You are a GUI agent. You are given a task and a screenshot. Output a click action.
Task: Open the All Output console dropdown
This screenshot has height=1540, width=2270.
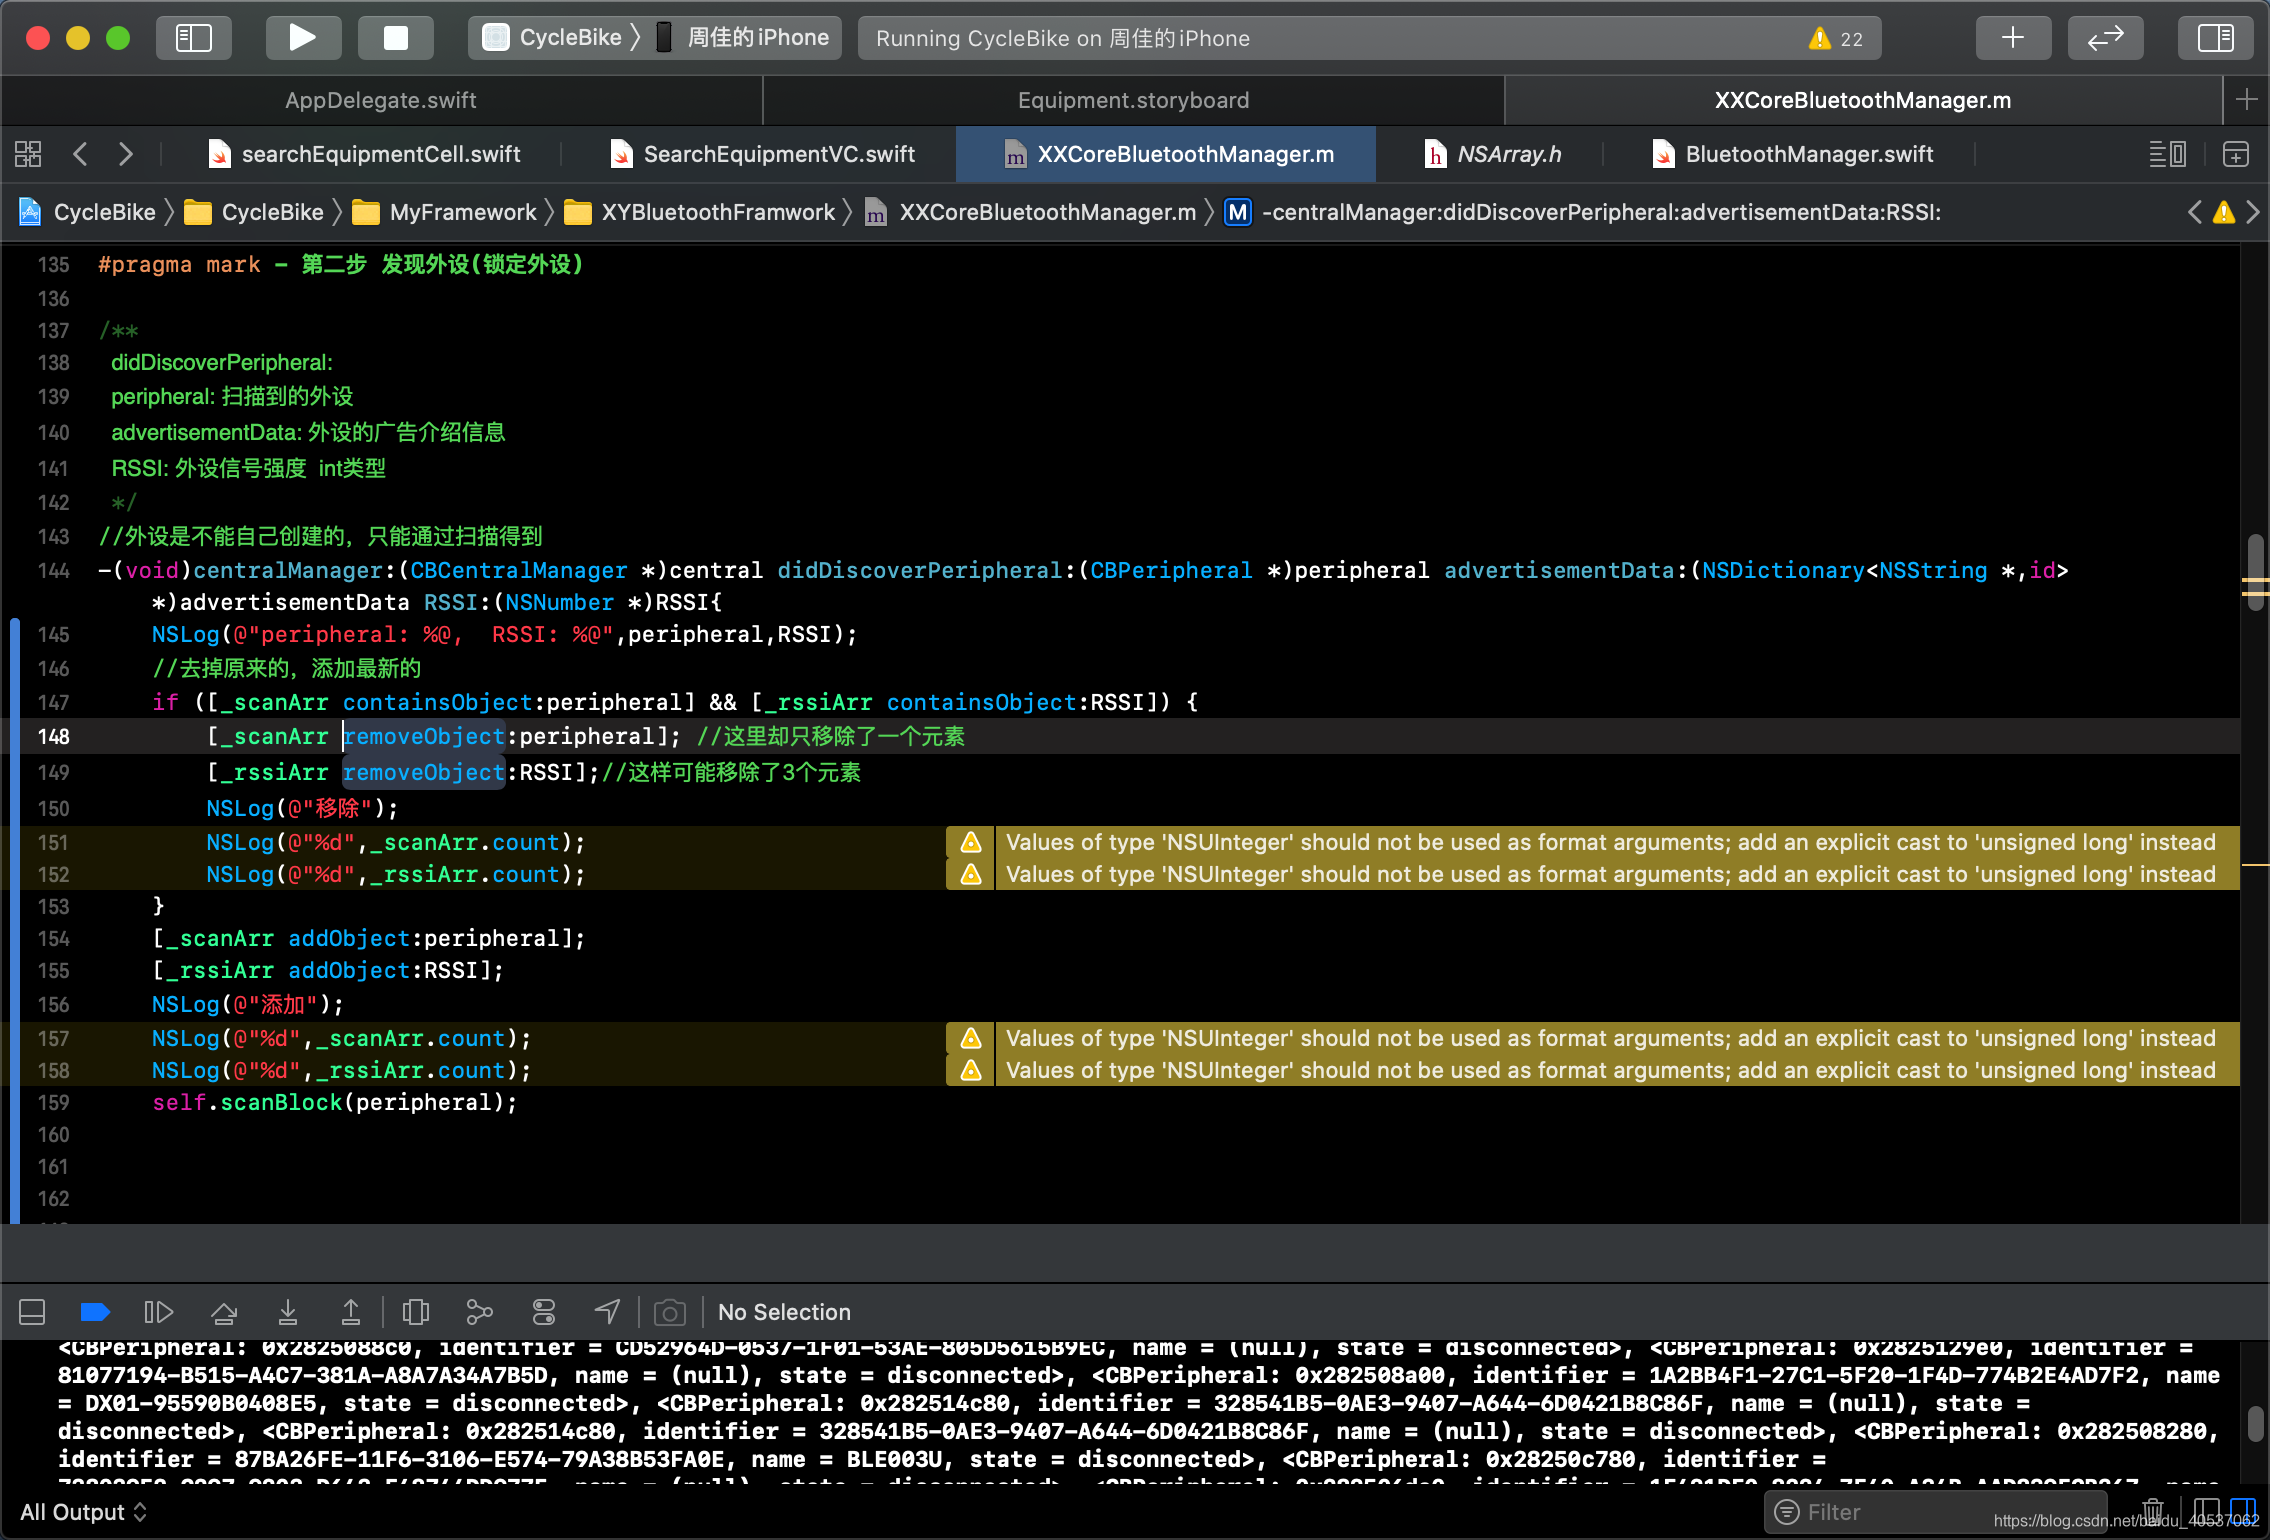[84, 1512]
